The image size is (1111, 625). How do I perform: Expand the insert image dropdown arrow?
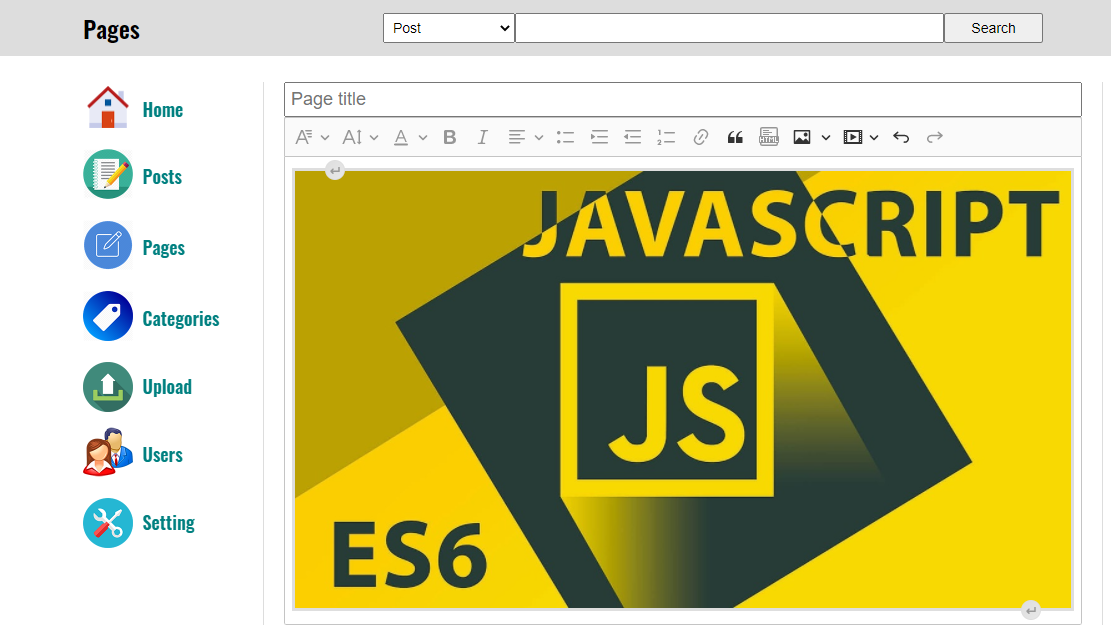(x=825, y=138)
